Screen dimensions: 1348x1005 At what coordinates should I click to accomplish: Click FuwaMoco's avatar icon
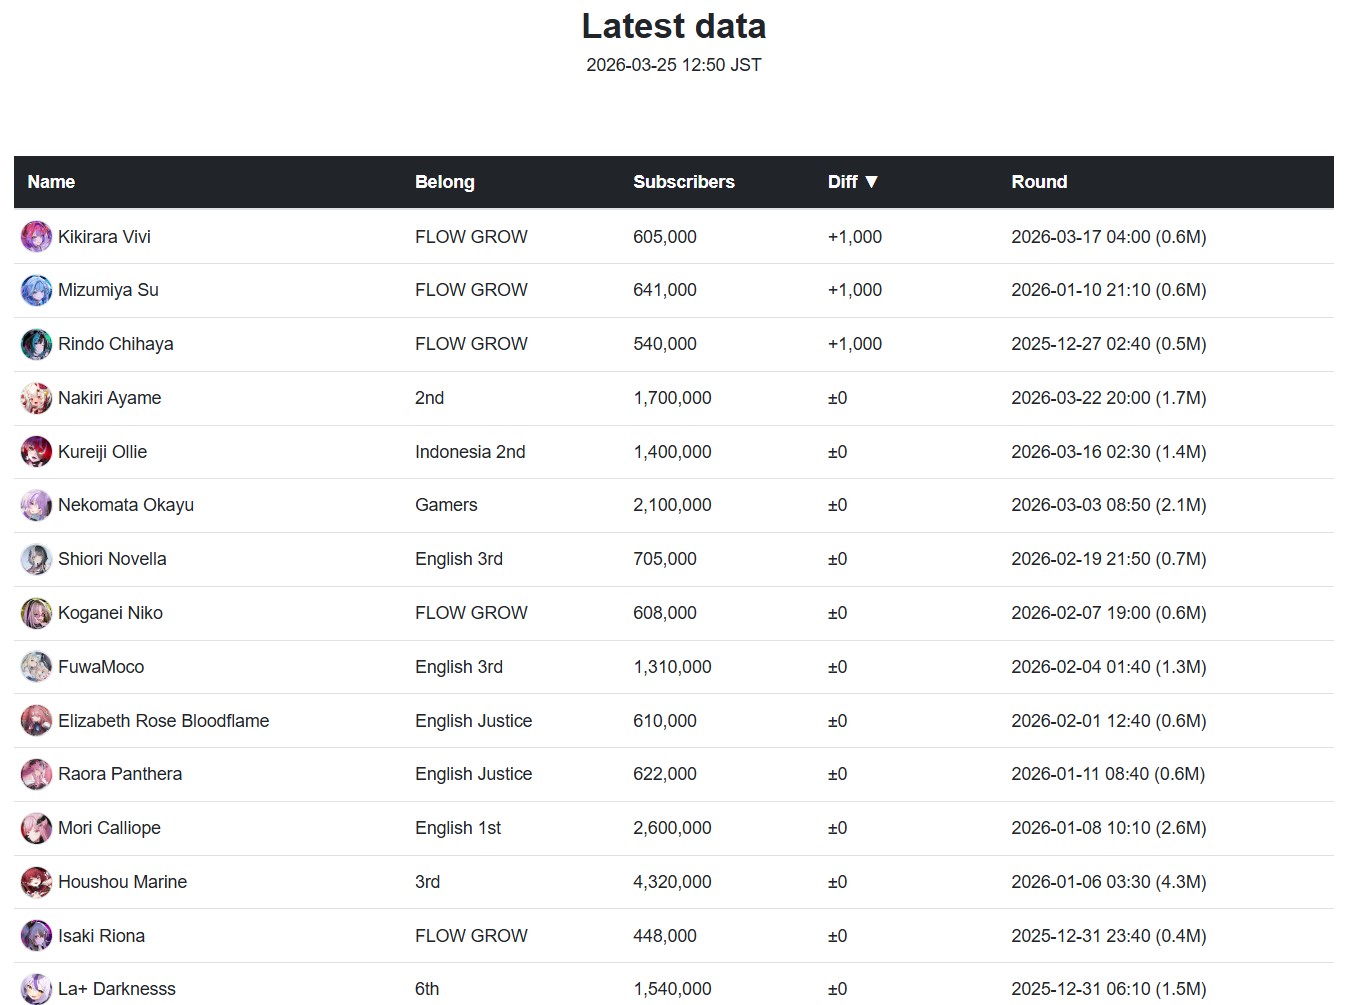(36, 667)
